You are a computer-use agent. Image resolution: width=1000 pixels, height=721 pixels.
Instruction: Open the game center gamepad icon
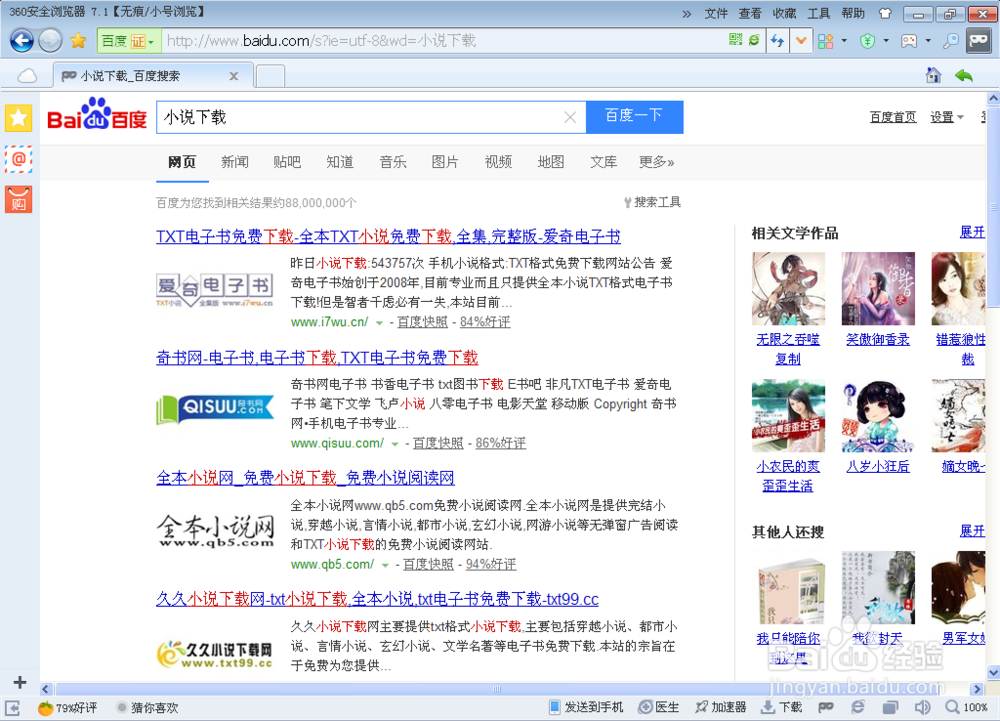[909, 41]
